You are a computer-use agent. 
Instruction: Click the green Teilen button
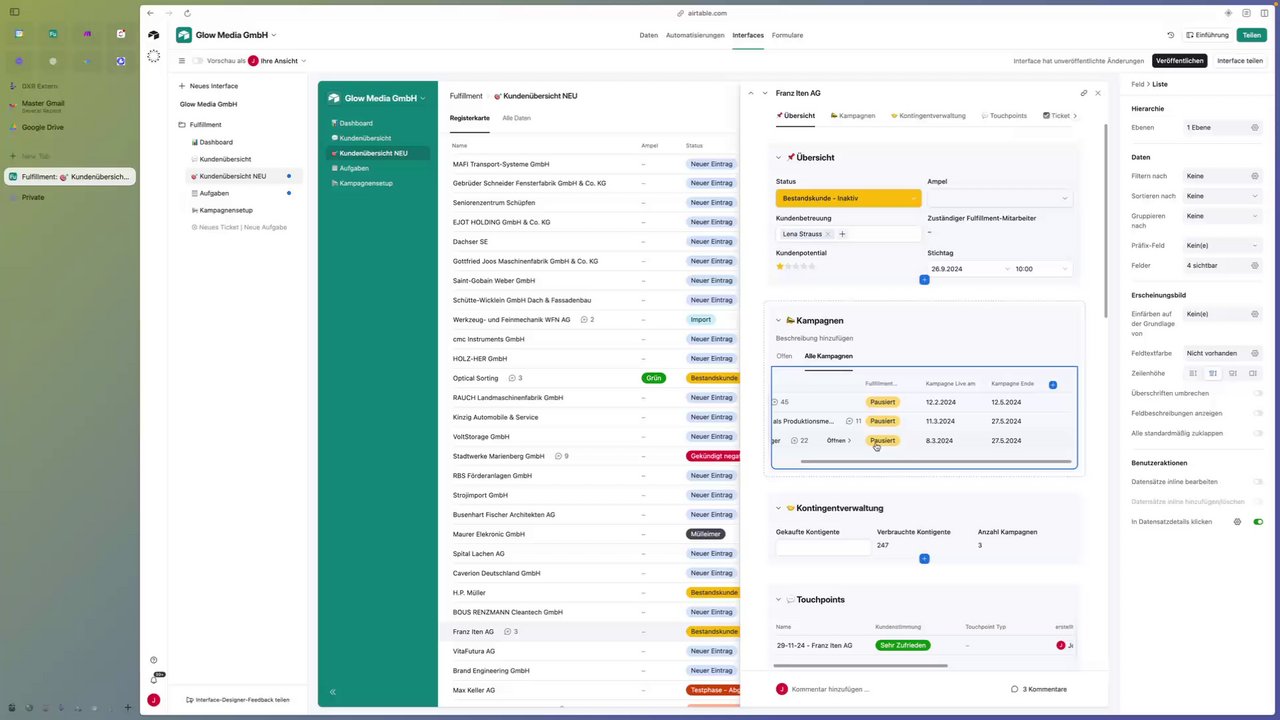tap(1251, 35)
